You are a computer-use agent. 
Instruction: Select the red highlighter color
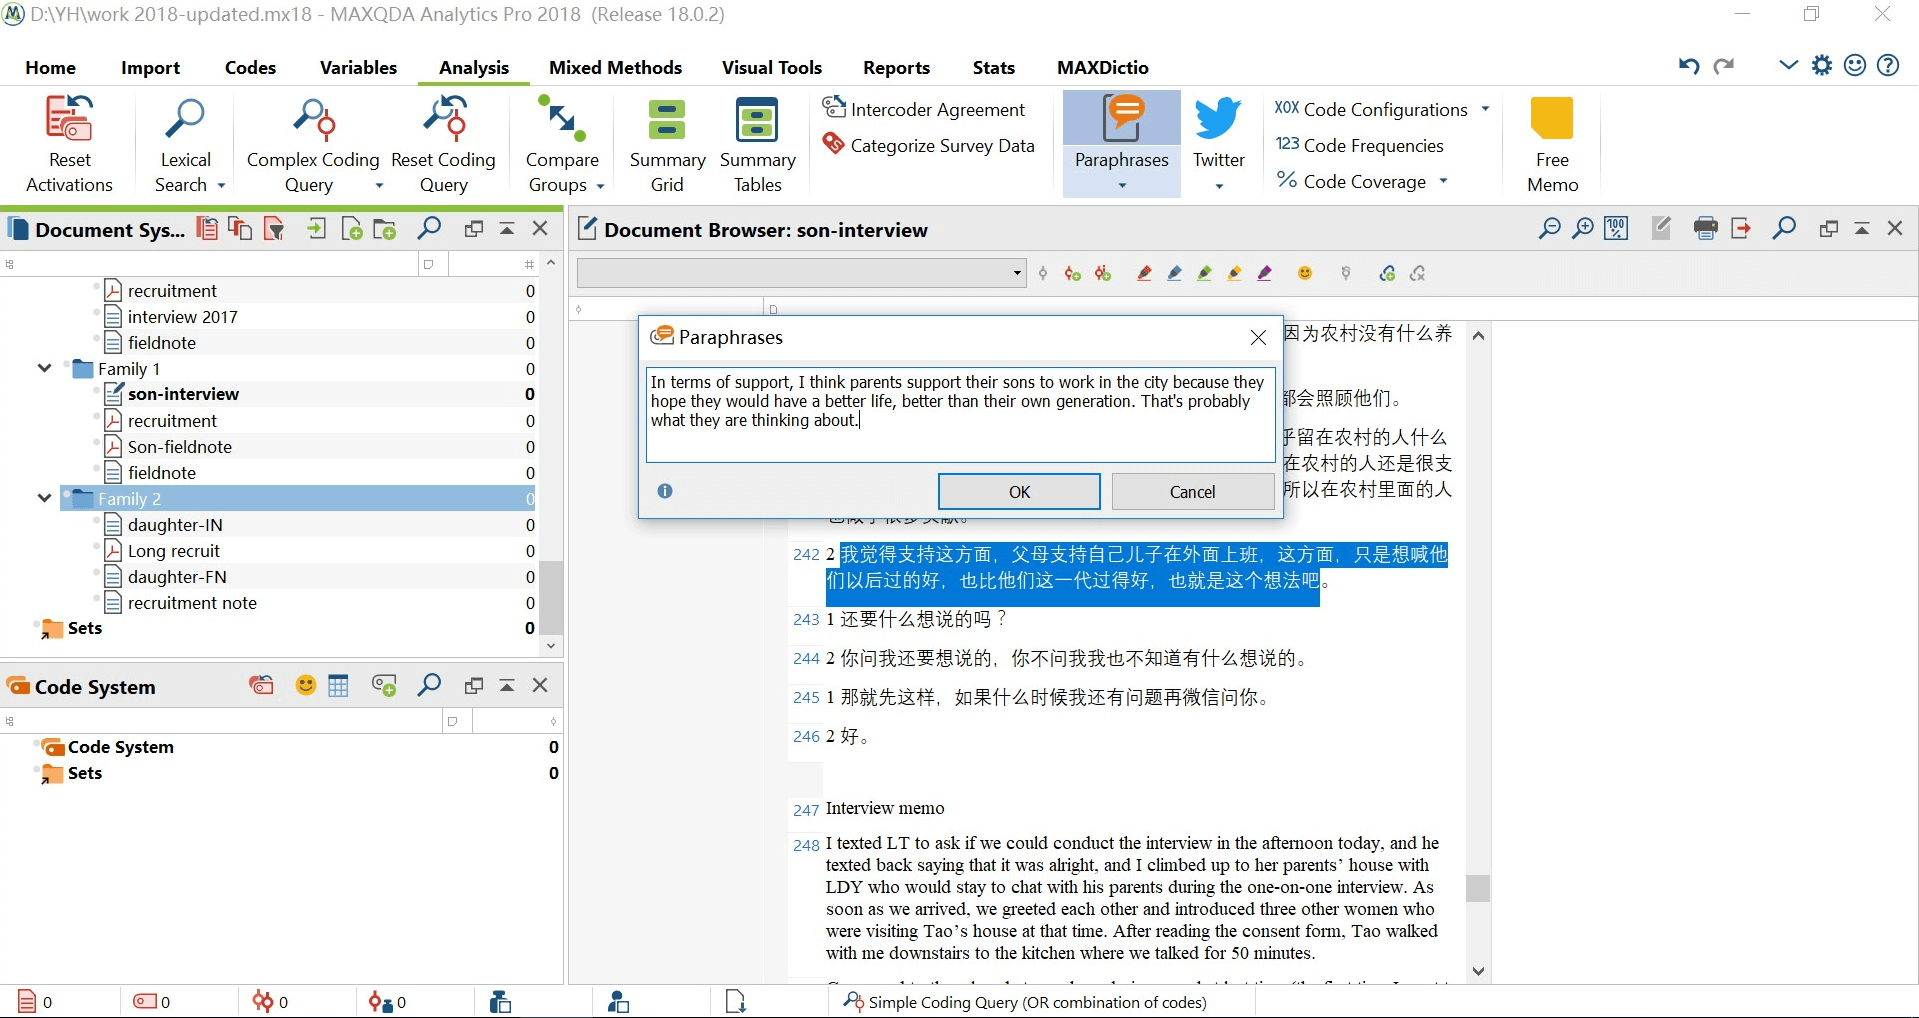coord(1144,273)
